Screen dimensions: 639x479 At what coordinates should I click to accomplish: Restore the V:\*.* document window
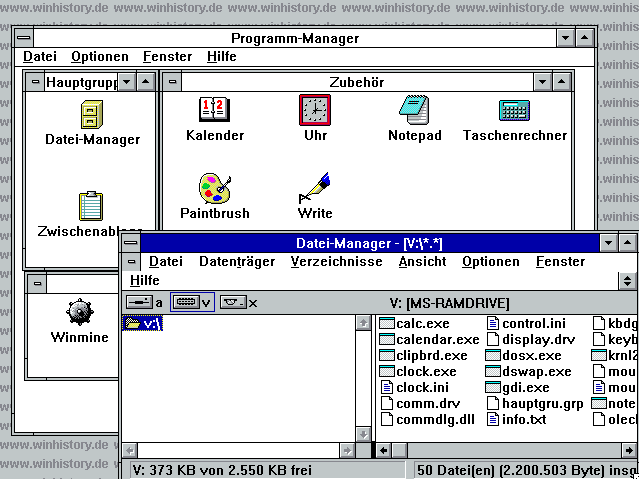627,280
